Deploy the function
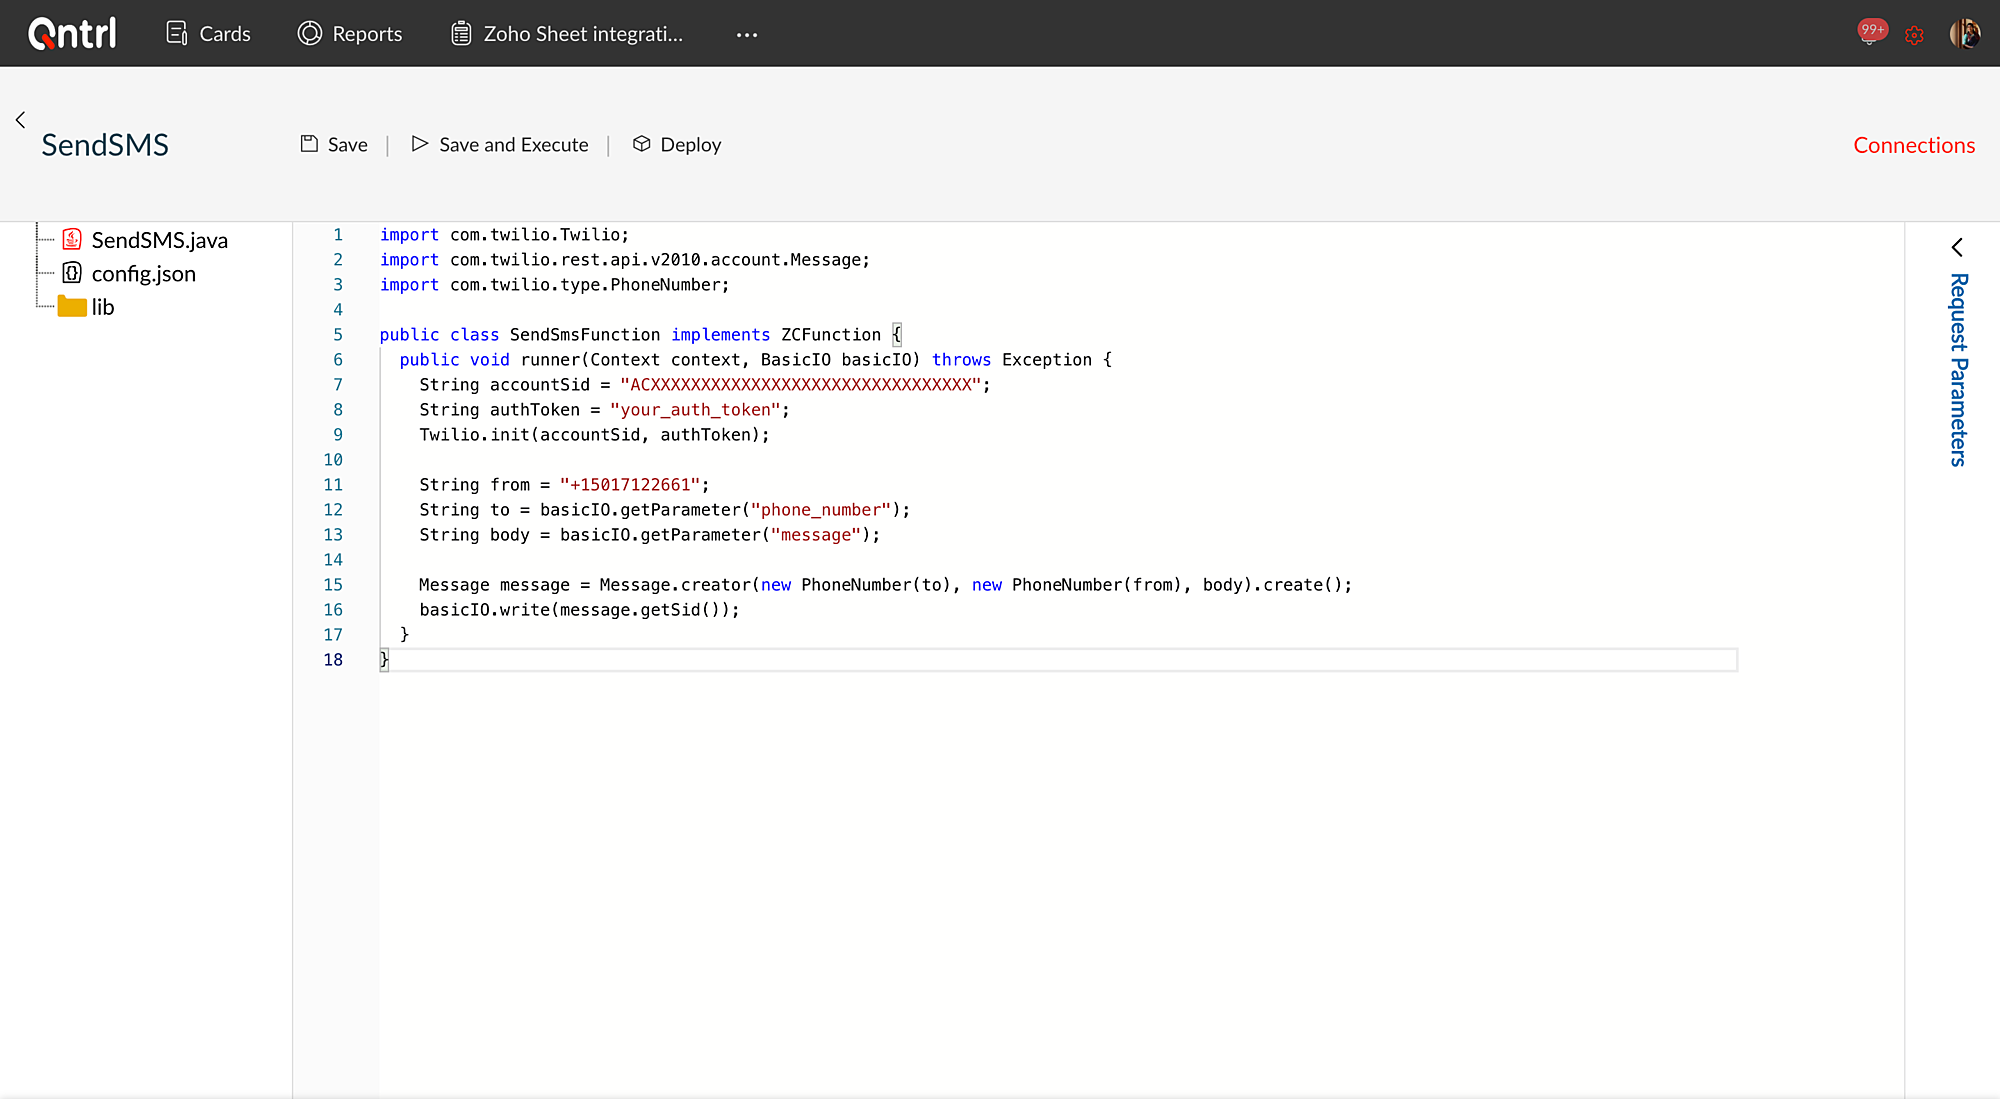 click(x=677, y=145)
